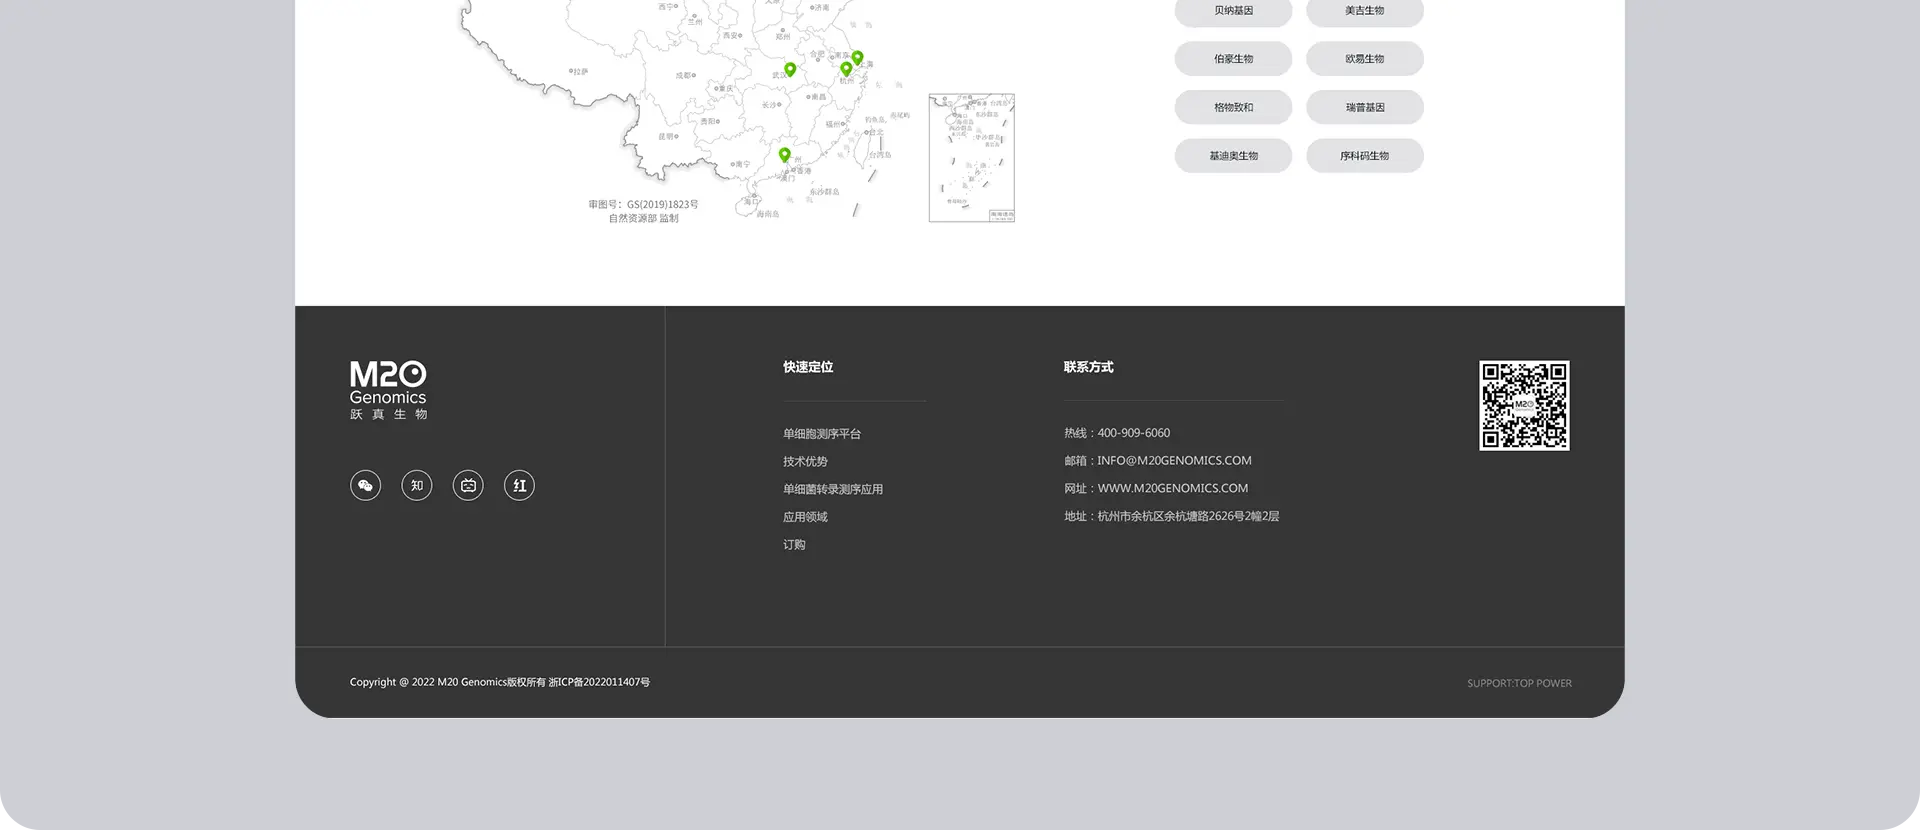Click the INFO@M20GENOMICS.COM email address
Image resolution: width=1920 pixels, height=830 pixels.
point(1174,461)
